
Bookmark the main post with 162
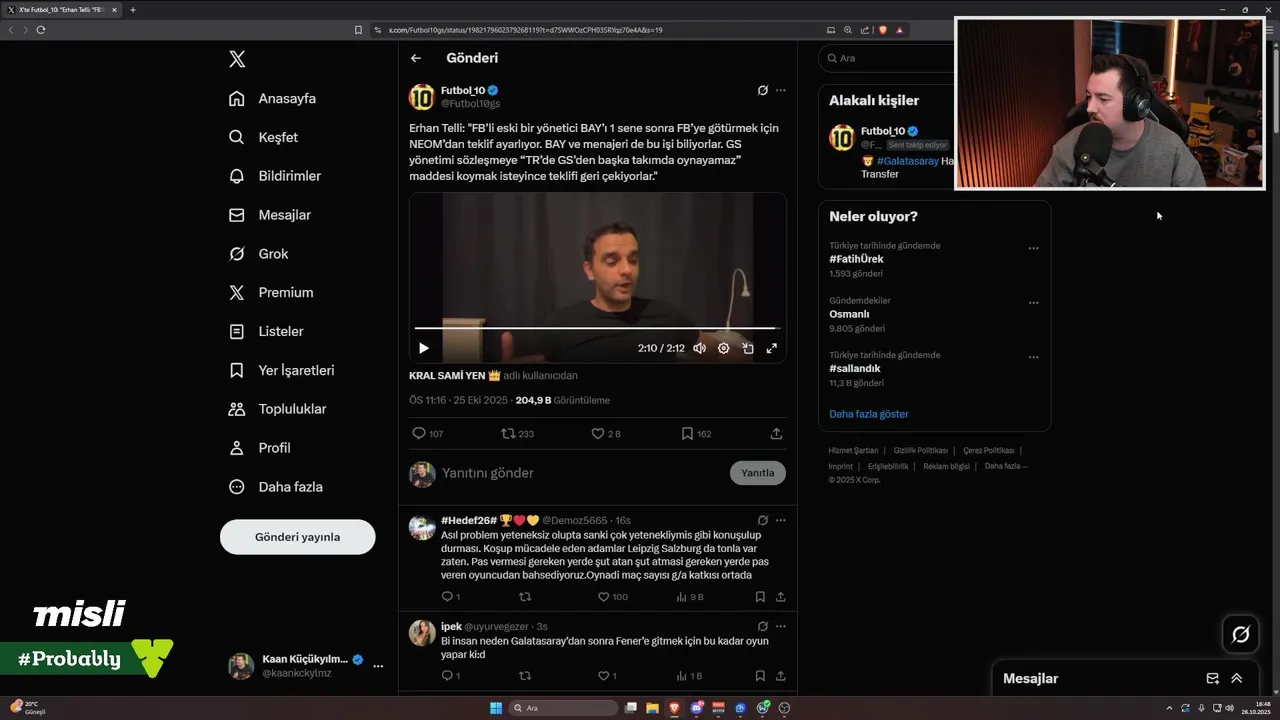[696, 434]
